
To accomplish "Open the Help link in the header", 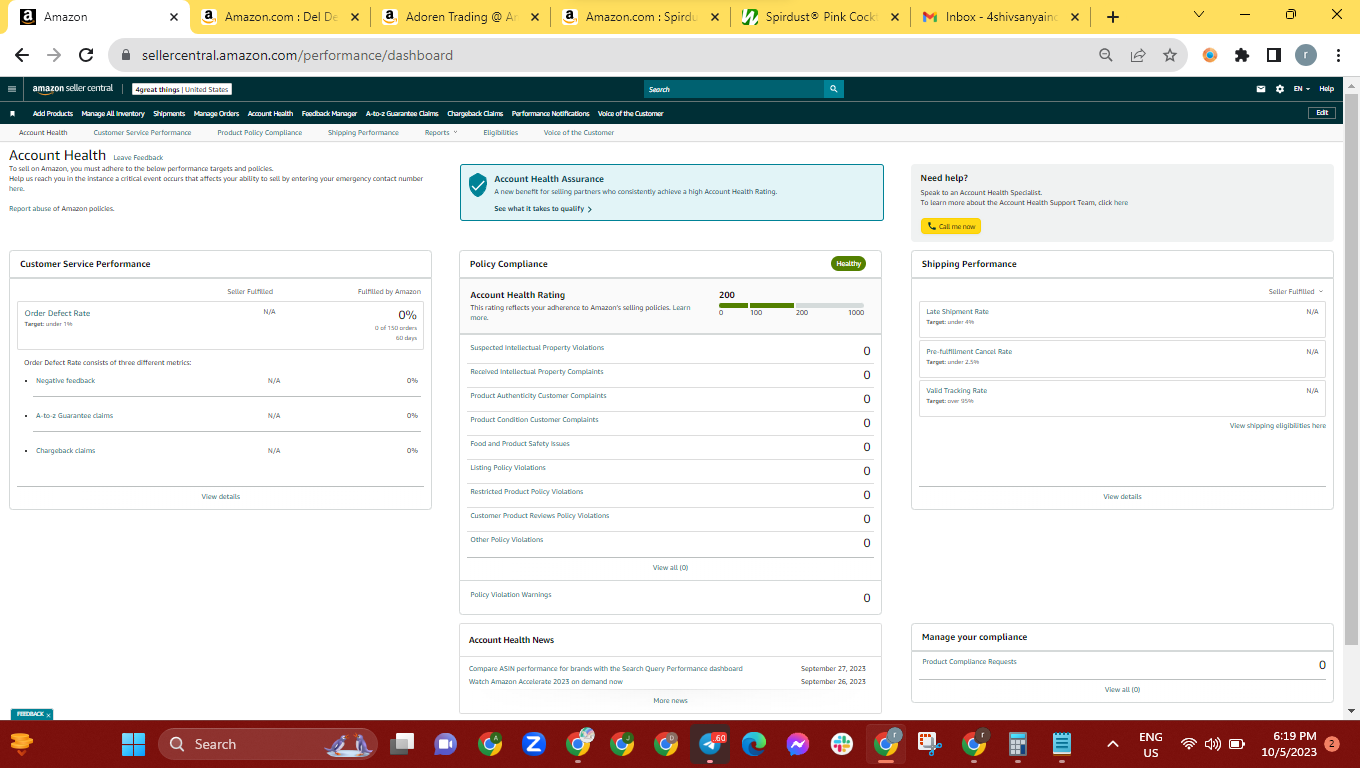I will pos(1326,89).
